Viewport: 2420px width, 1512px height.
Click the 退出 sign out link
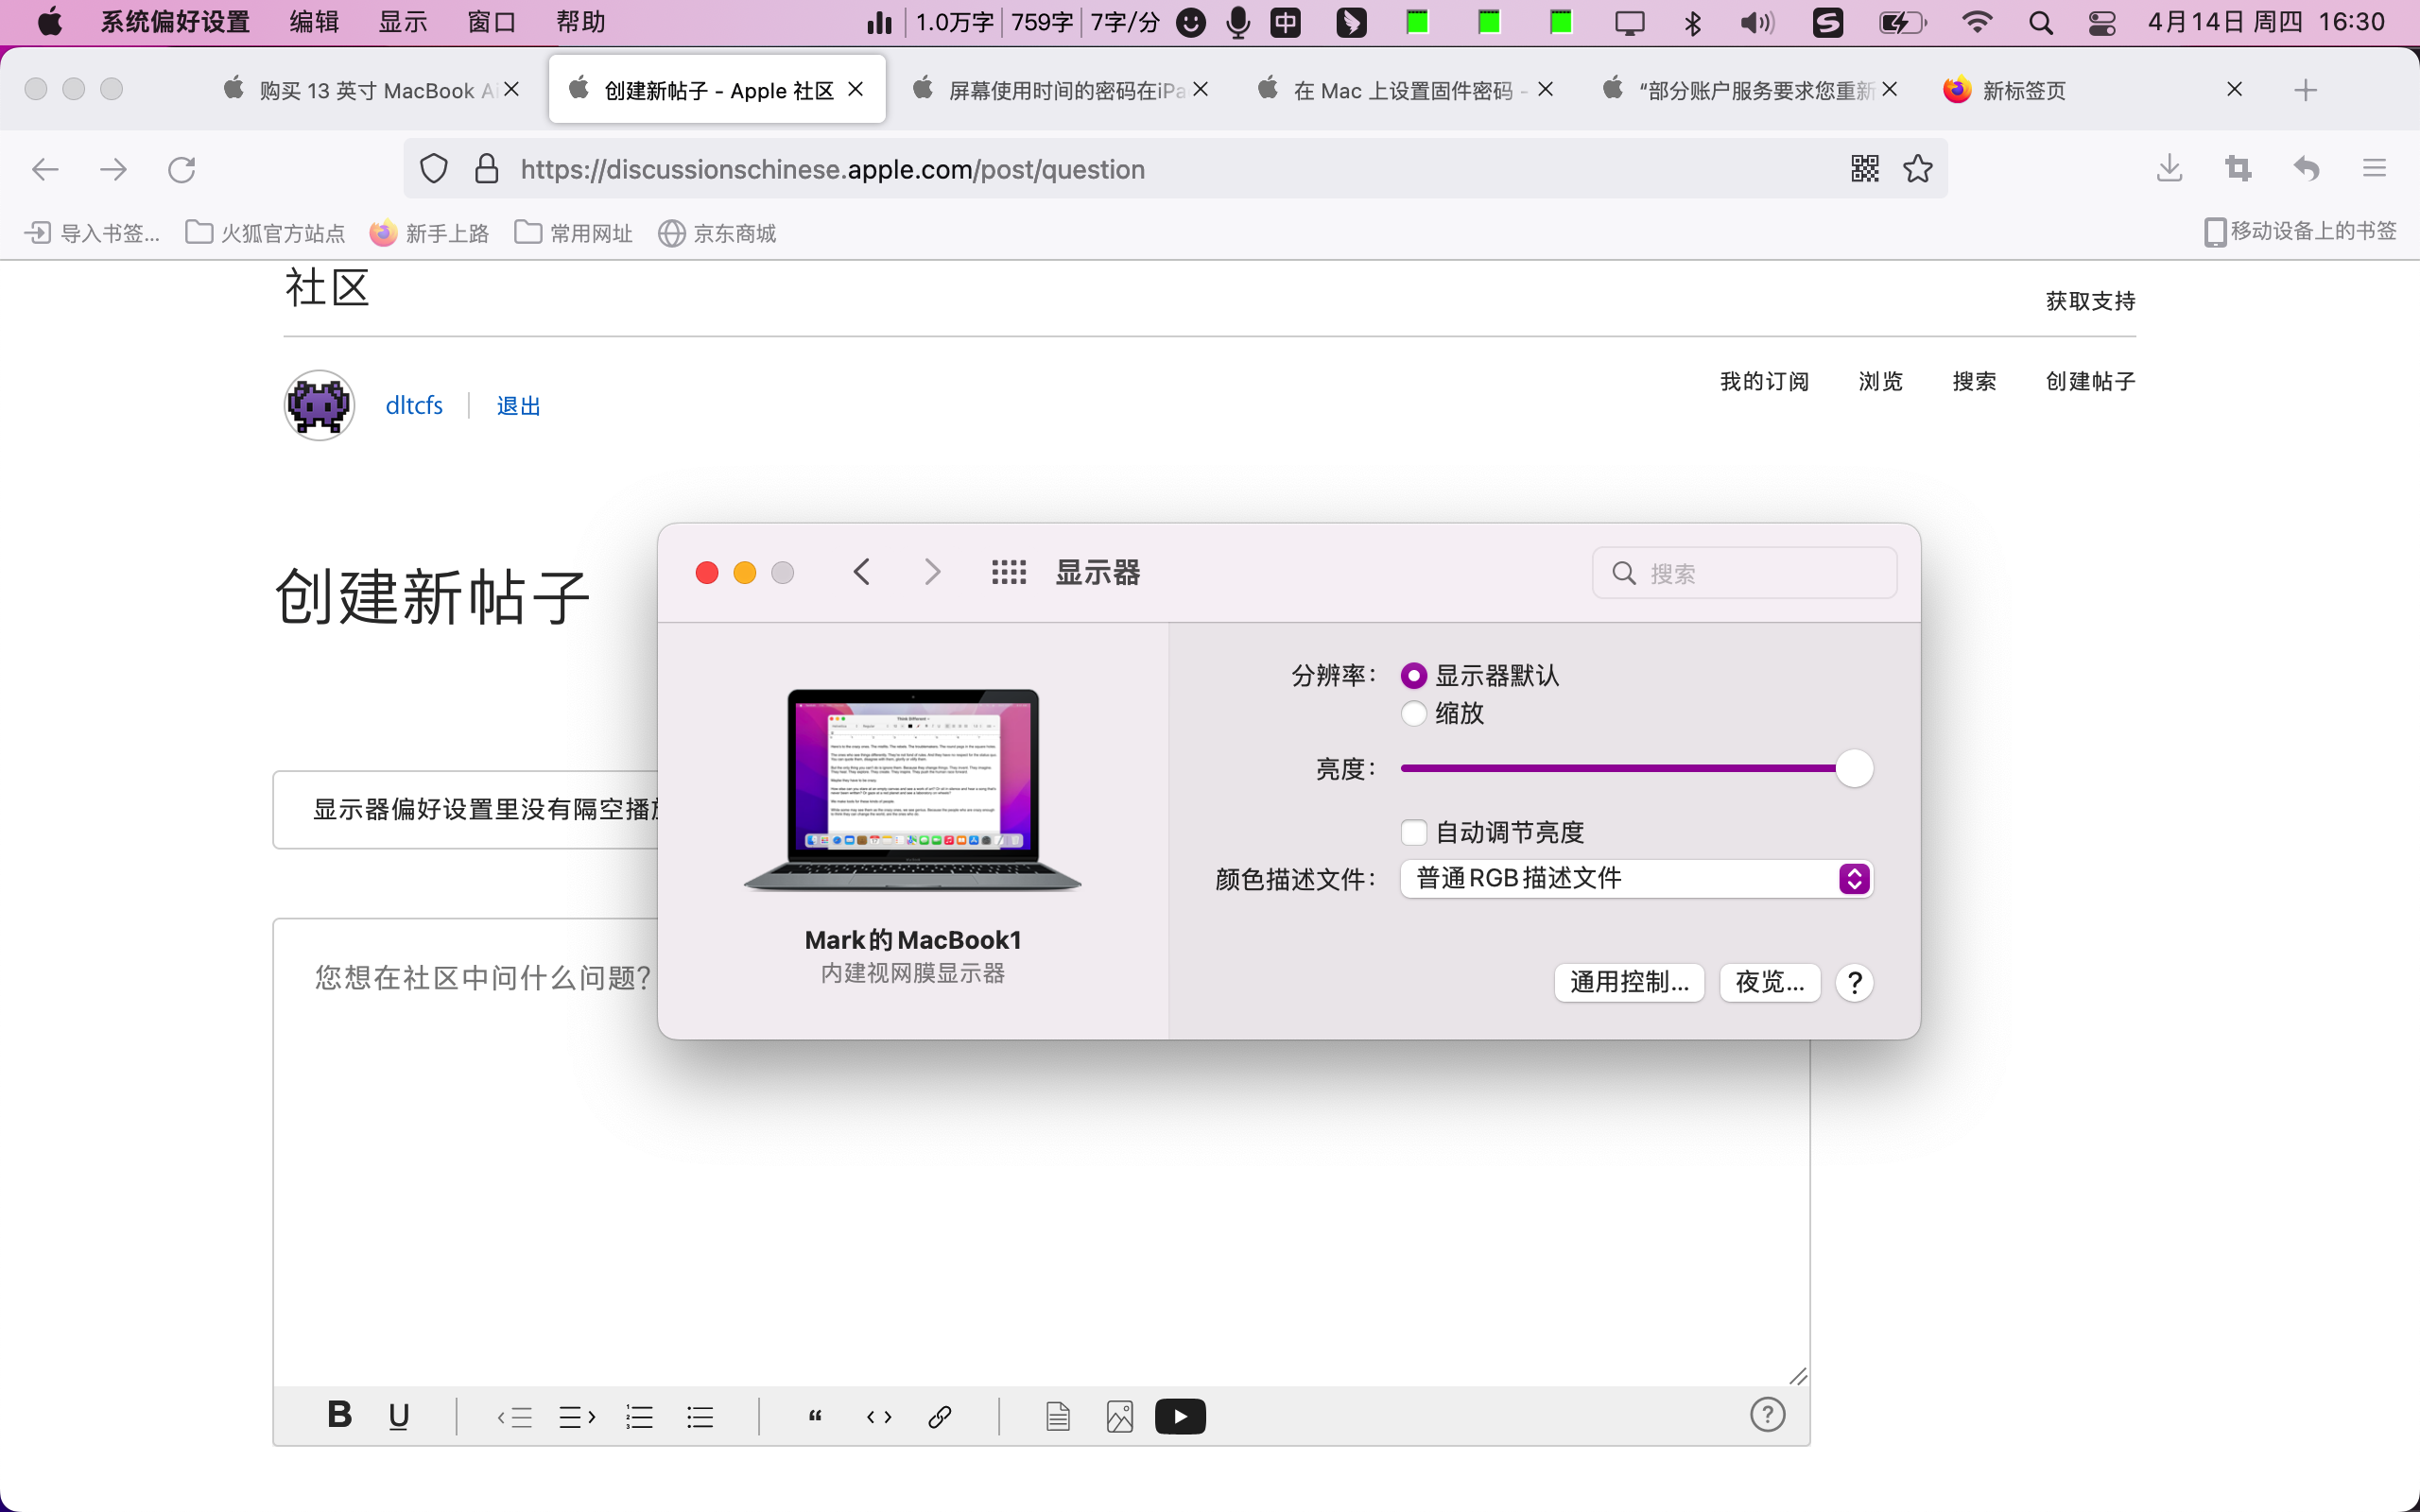[518, 405]
